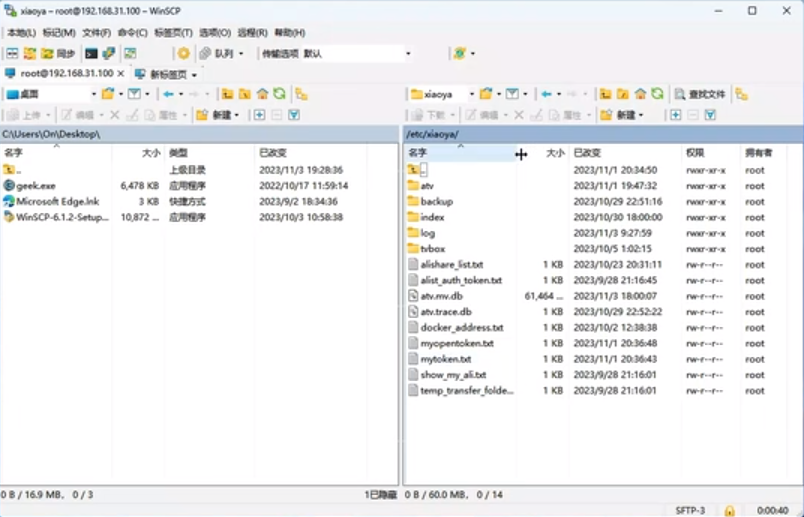Image resolution: width=804 pixels, height=517 pixels.
Task: Open the terminal console icon
Action: coord(91,53)
